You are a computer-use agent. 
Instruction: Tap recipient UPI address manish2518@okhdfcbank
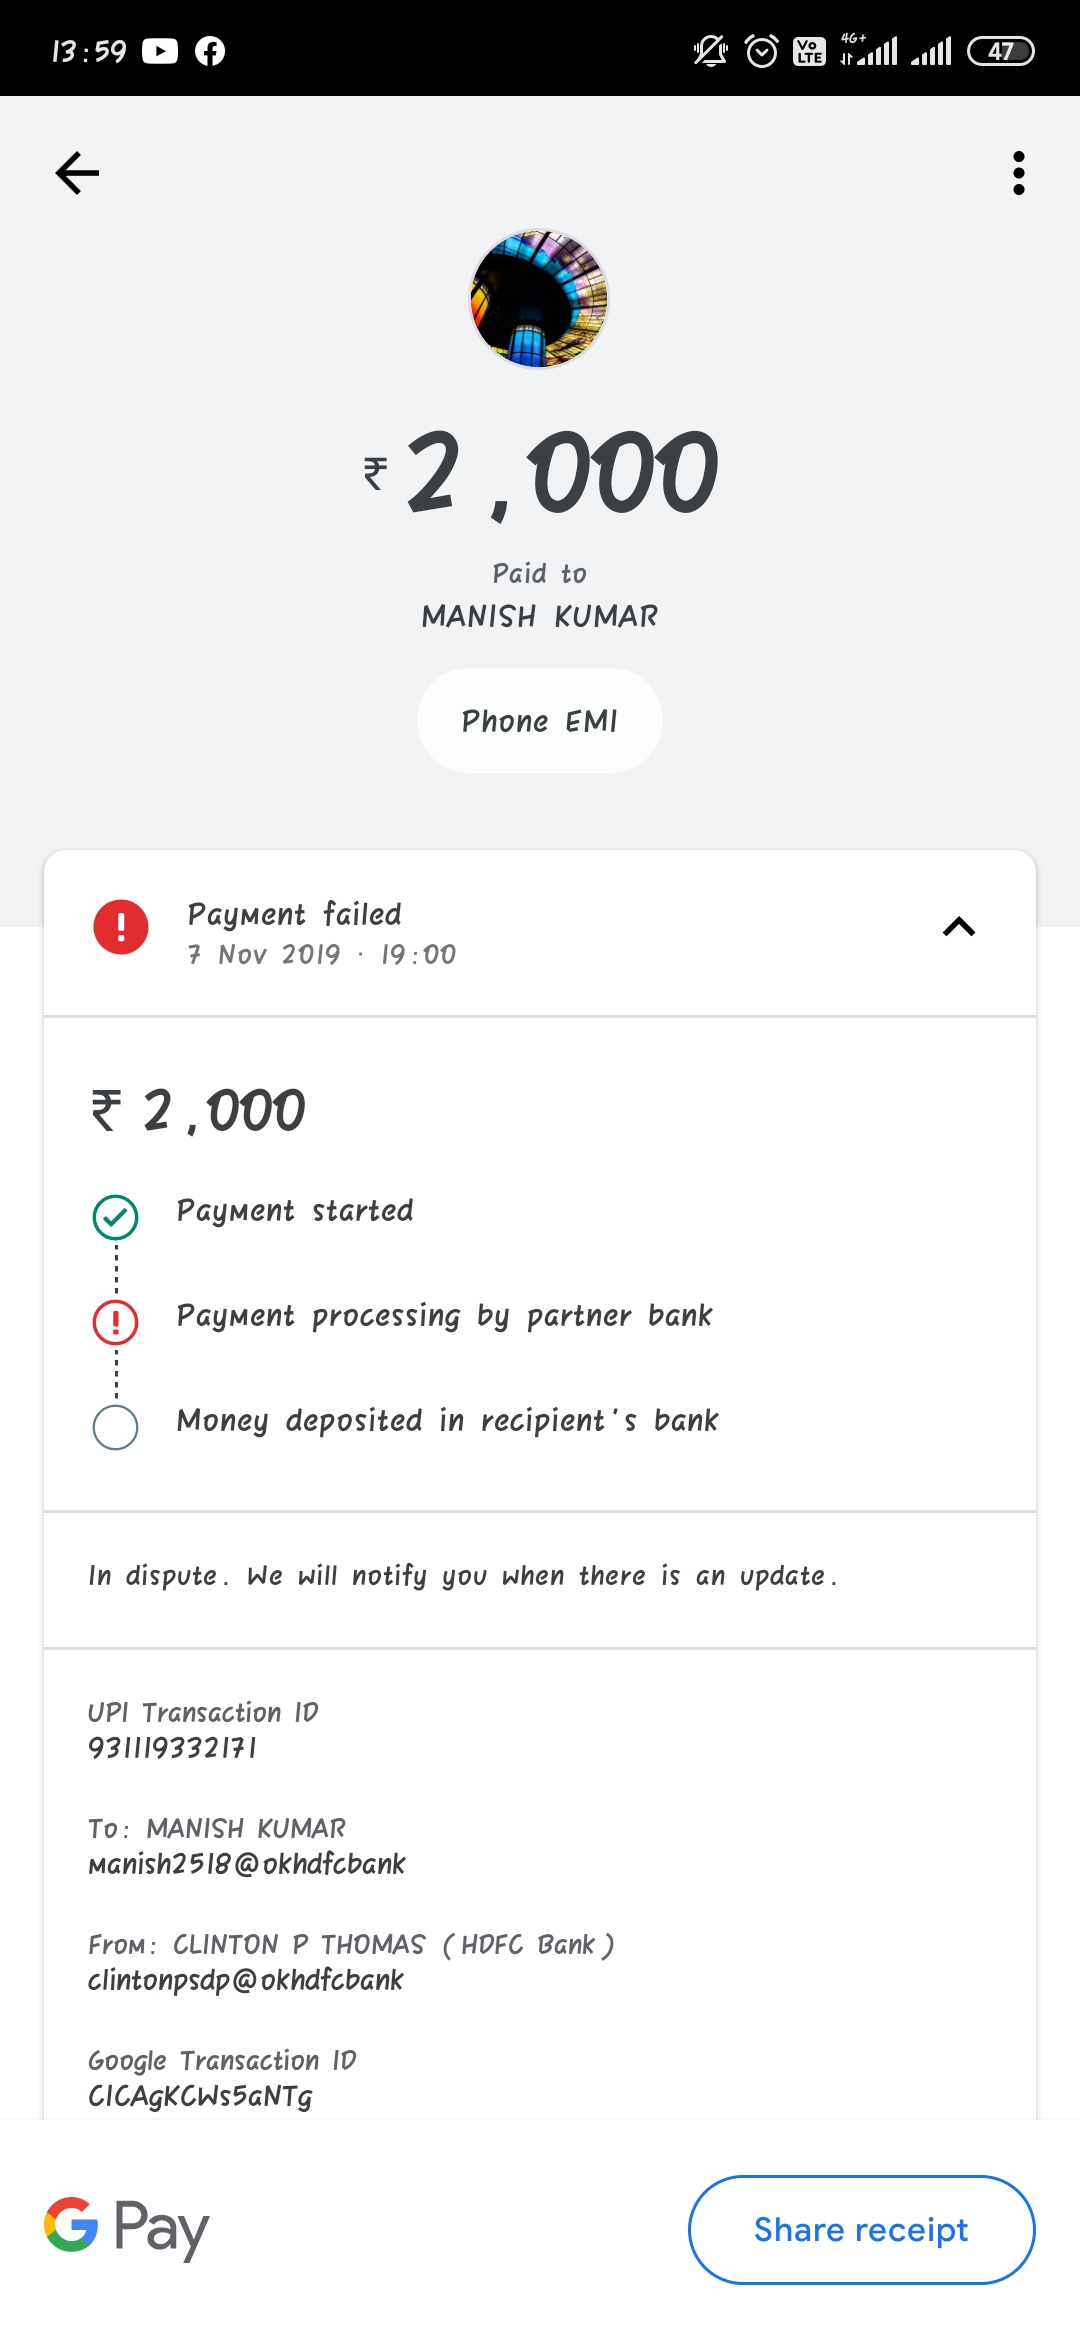click(247, 1864)
